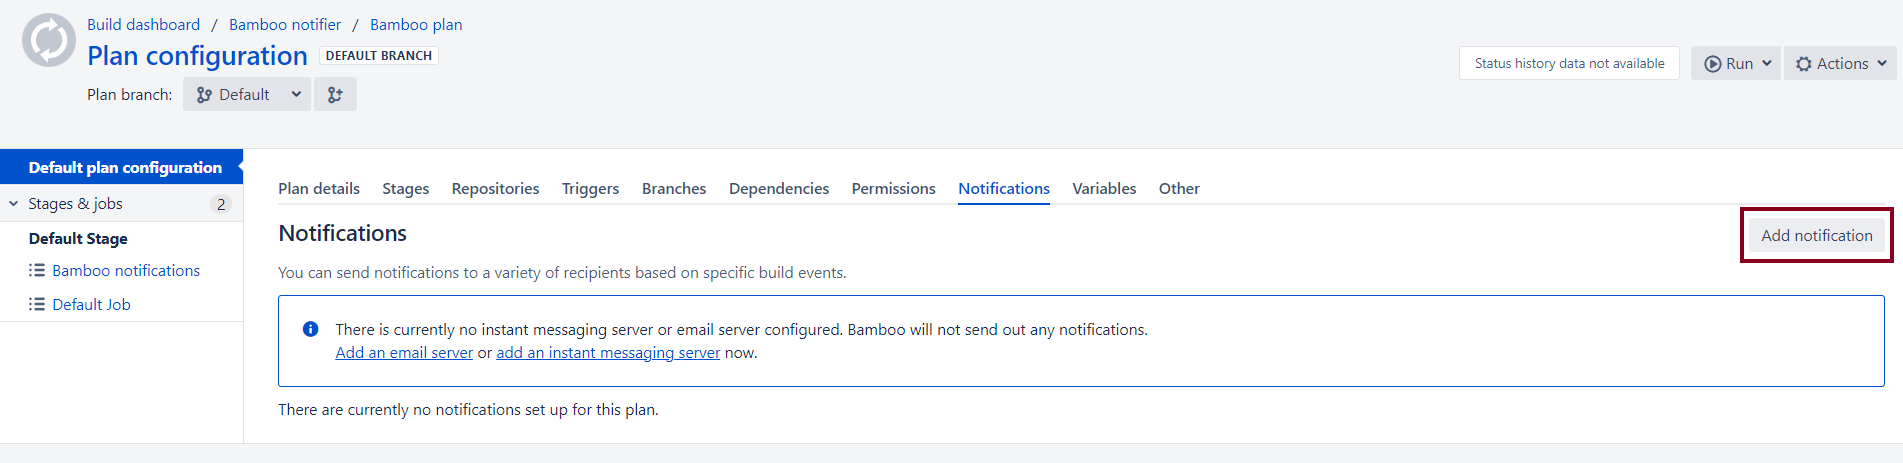Open add an instant messaging server link
Image resolution: width=1903 pixels, height=463 pixels.
click(x=608, y=352)
